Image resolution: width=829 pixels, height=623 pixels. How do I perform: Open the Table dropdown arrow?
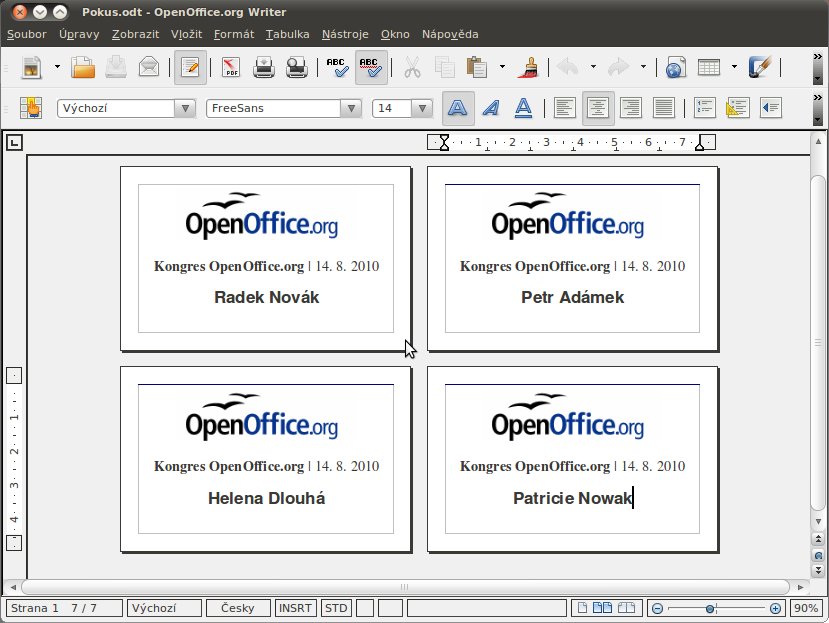click(734, 67)
